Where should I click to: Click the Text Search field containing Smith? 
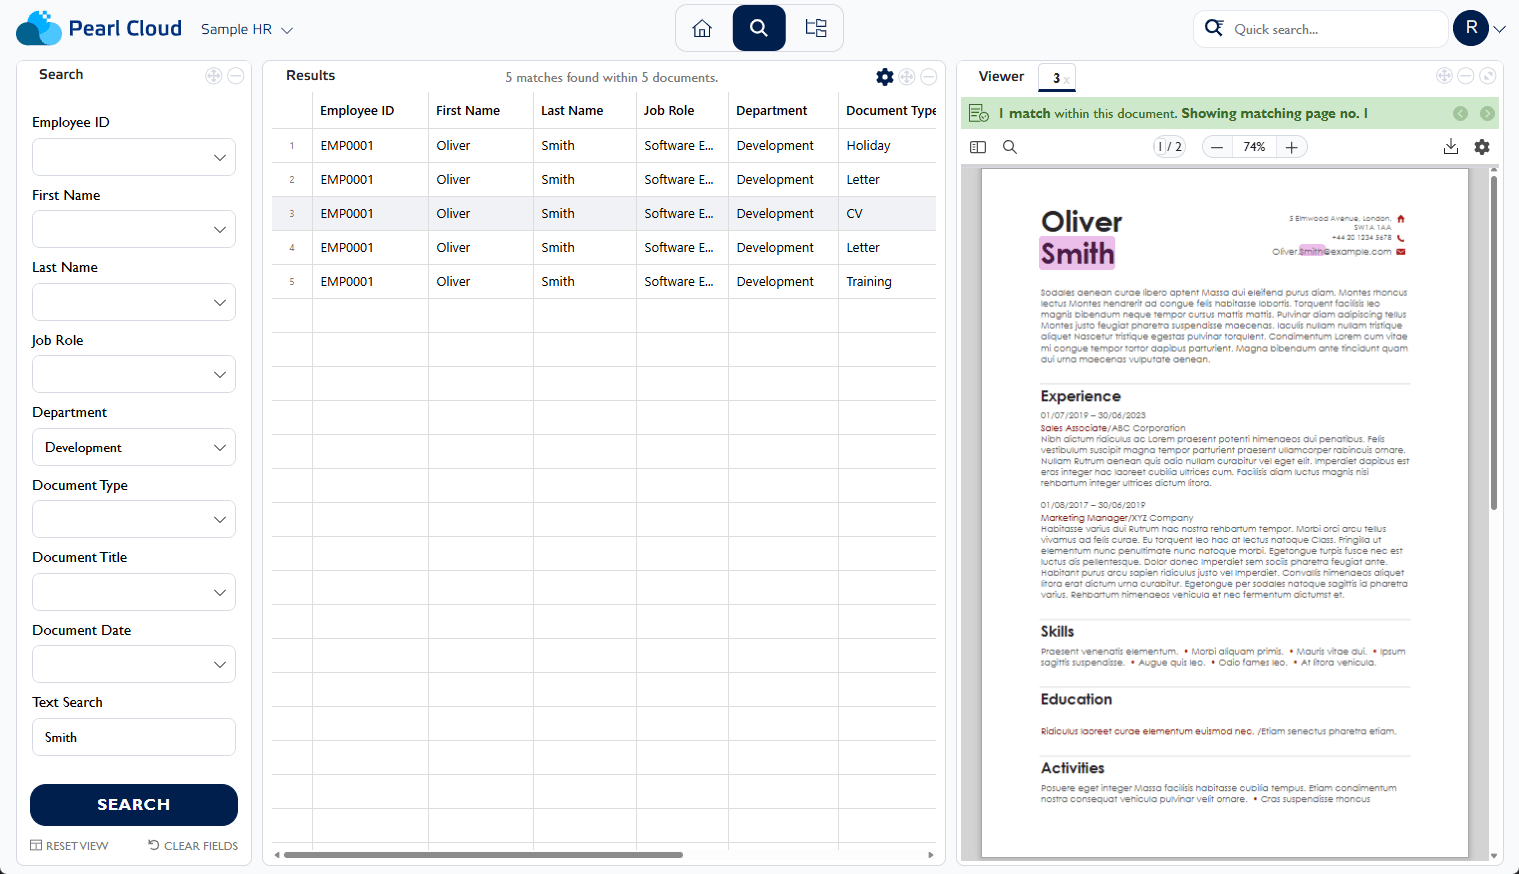[x=134, y=737]
